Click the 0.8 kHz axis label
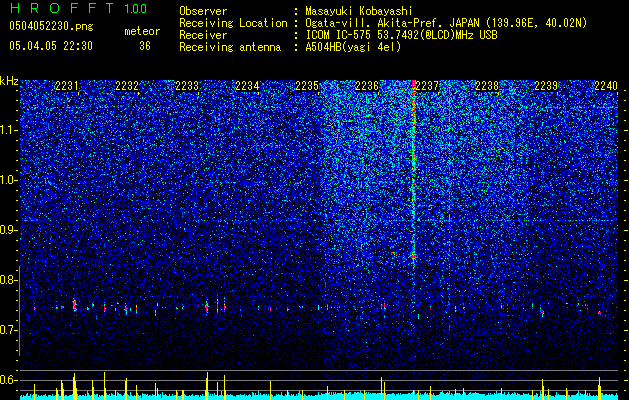This screenshot has width=629, height=400. tap(8, 280)
